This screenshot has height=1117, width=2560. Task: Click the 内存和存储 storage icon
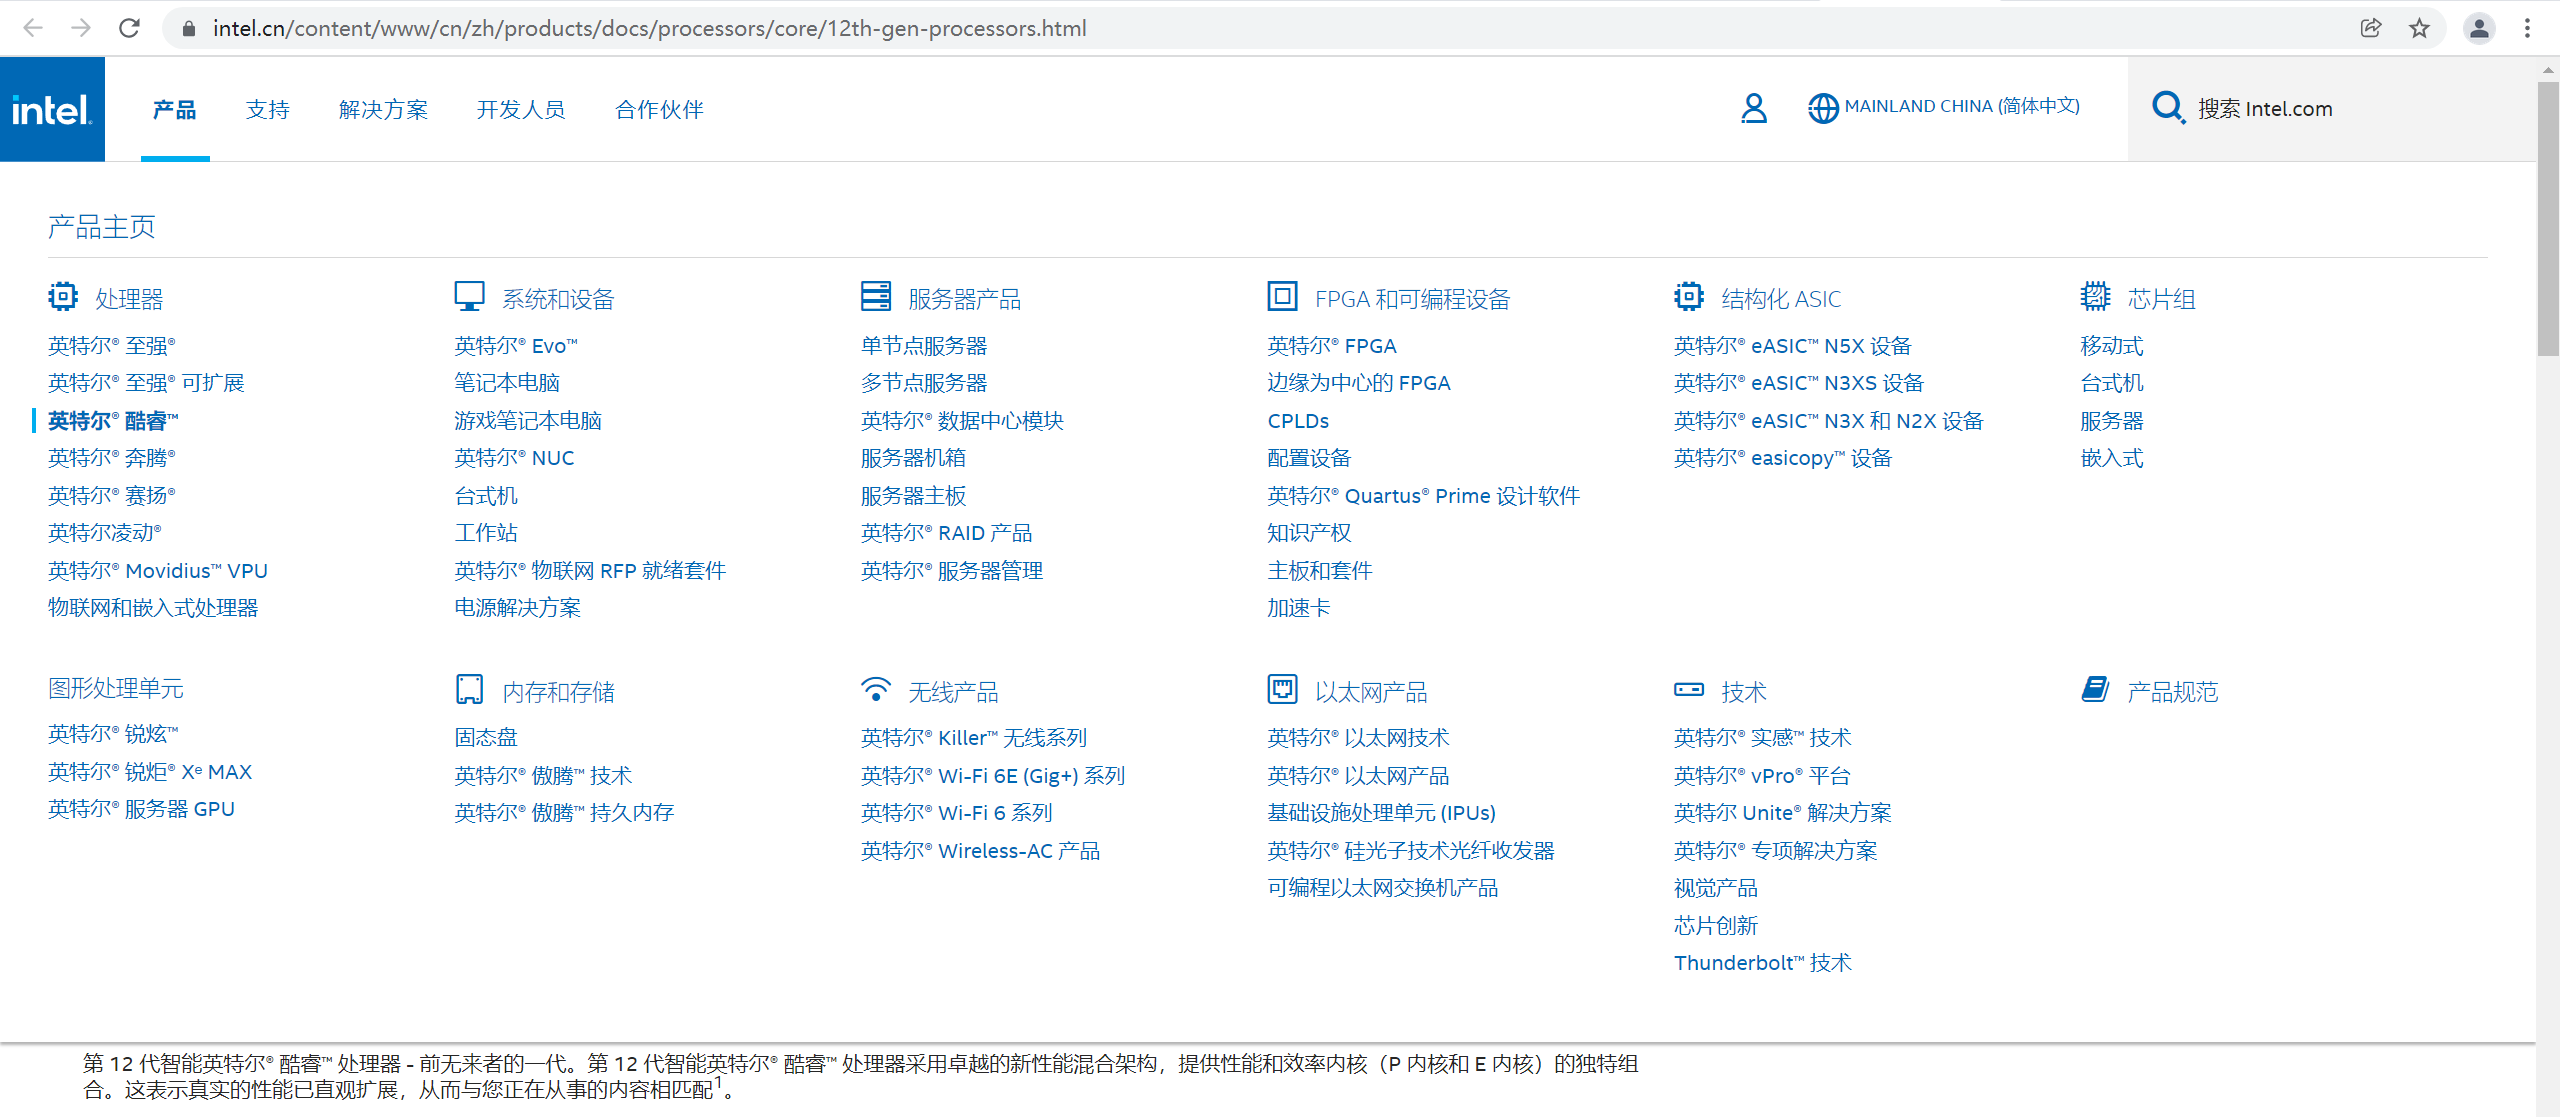469,688
